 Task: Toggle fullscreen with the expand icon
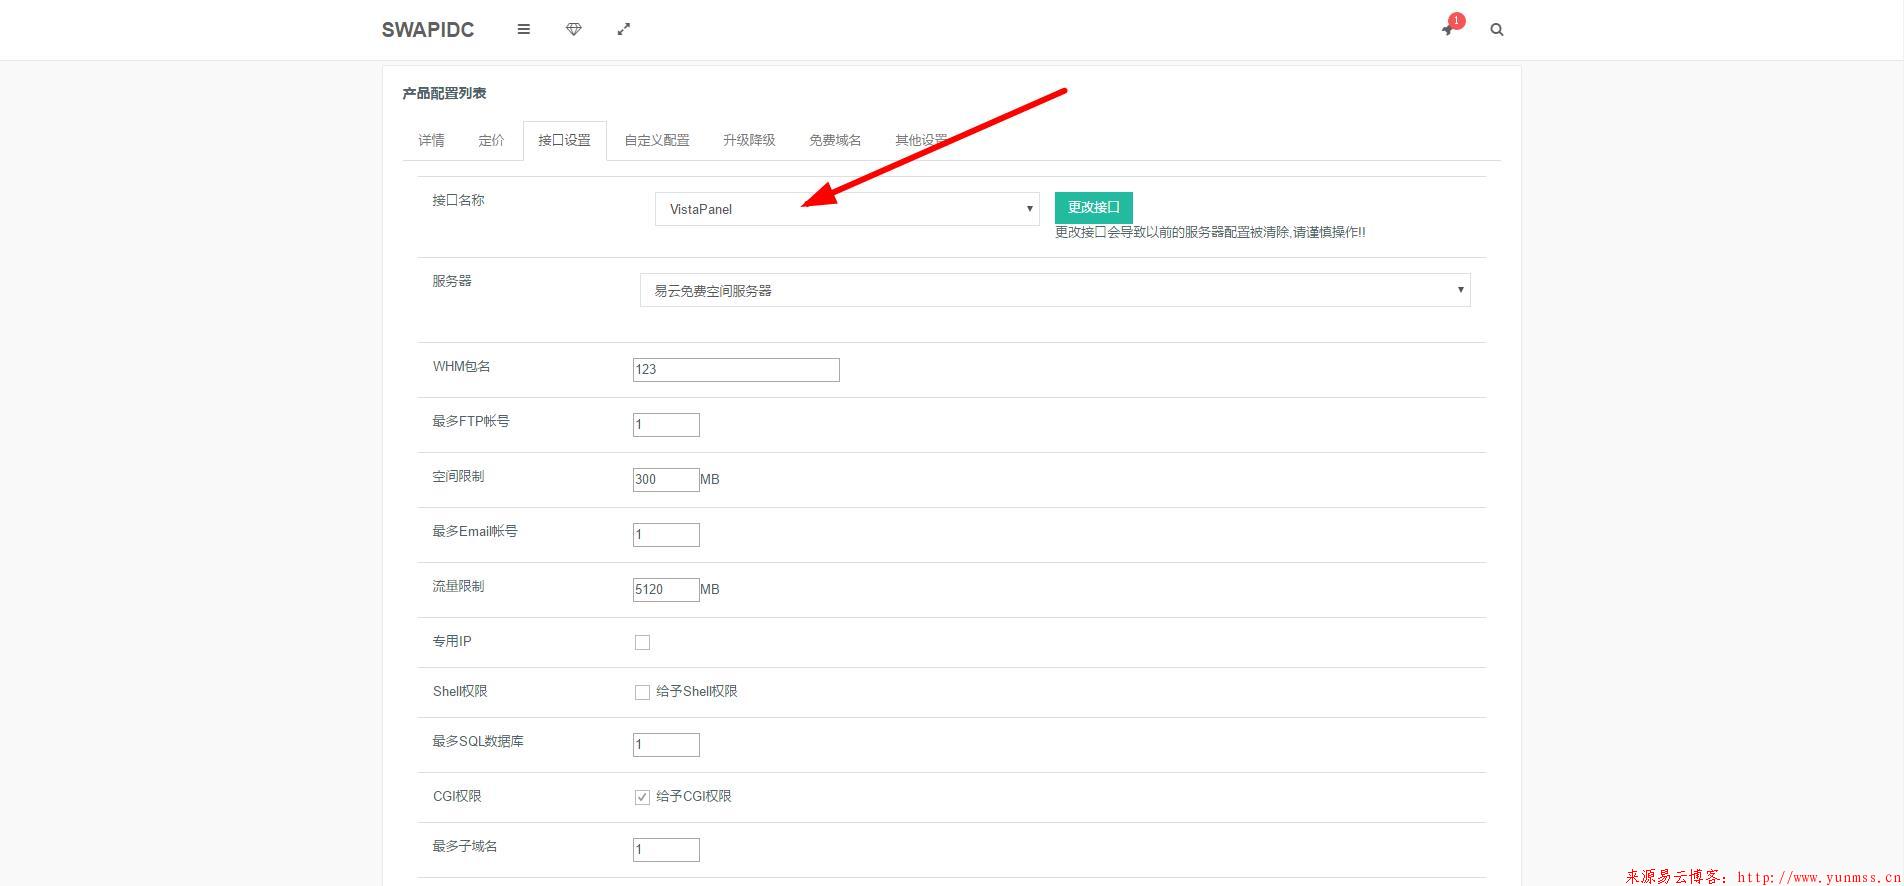[x=624, y=30]
